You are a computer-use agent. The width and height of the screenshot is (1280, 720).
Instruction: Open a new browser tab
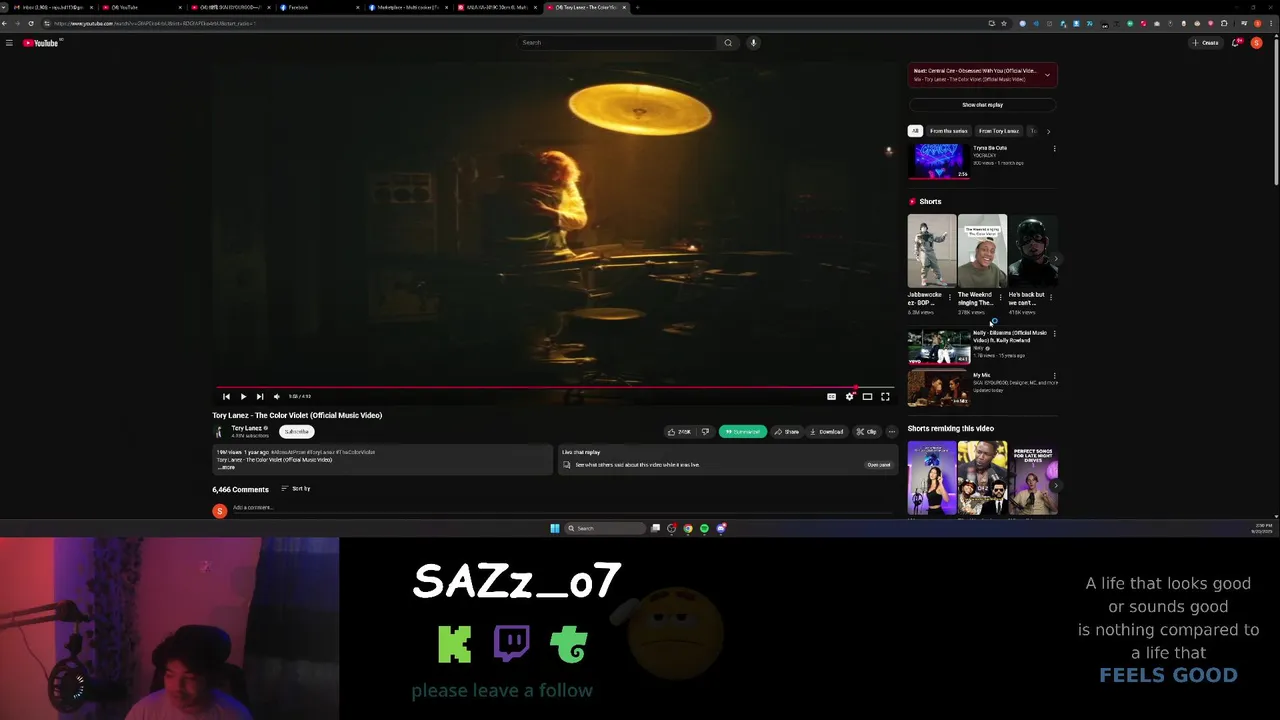click(638, 7)
